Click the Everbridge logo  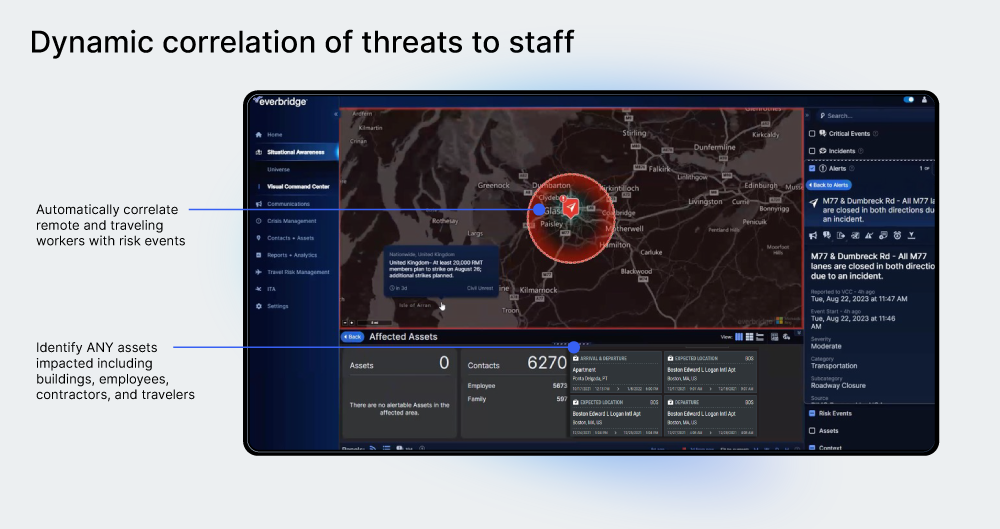pyautogui.click(x=280, y=101)
